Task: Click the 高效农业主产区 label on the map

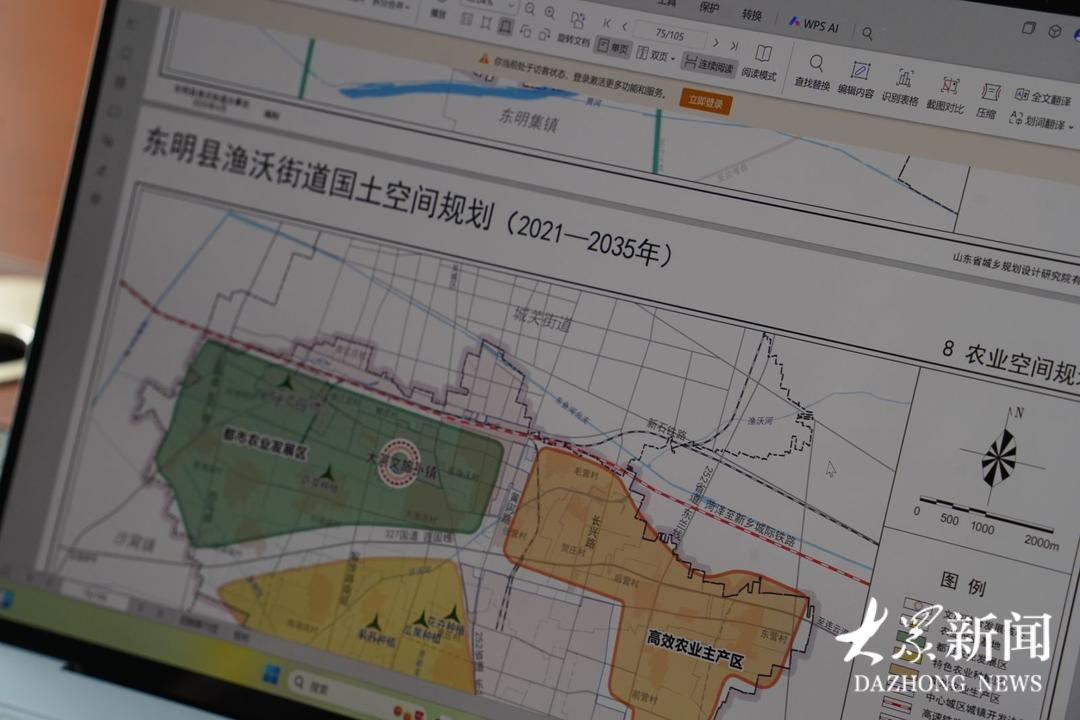Action: click(x=696, y=650)
